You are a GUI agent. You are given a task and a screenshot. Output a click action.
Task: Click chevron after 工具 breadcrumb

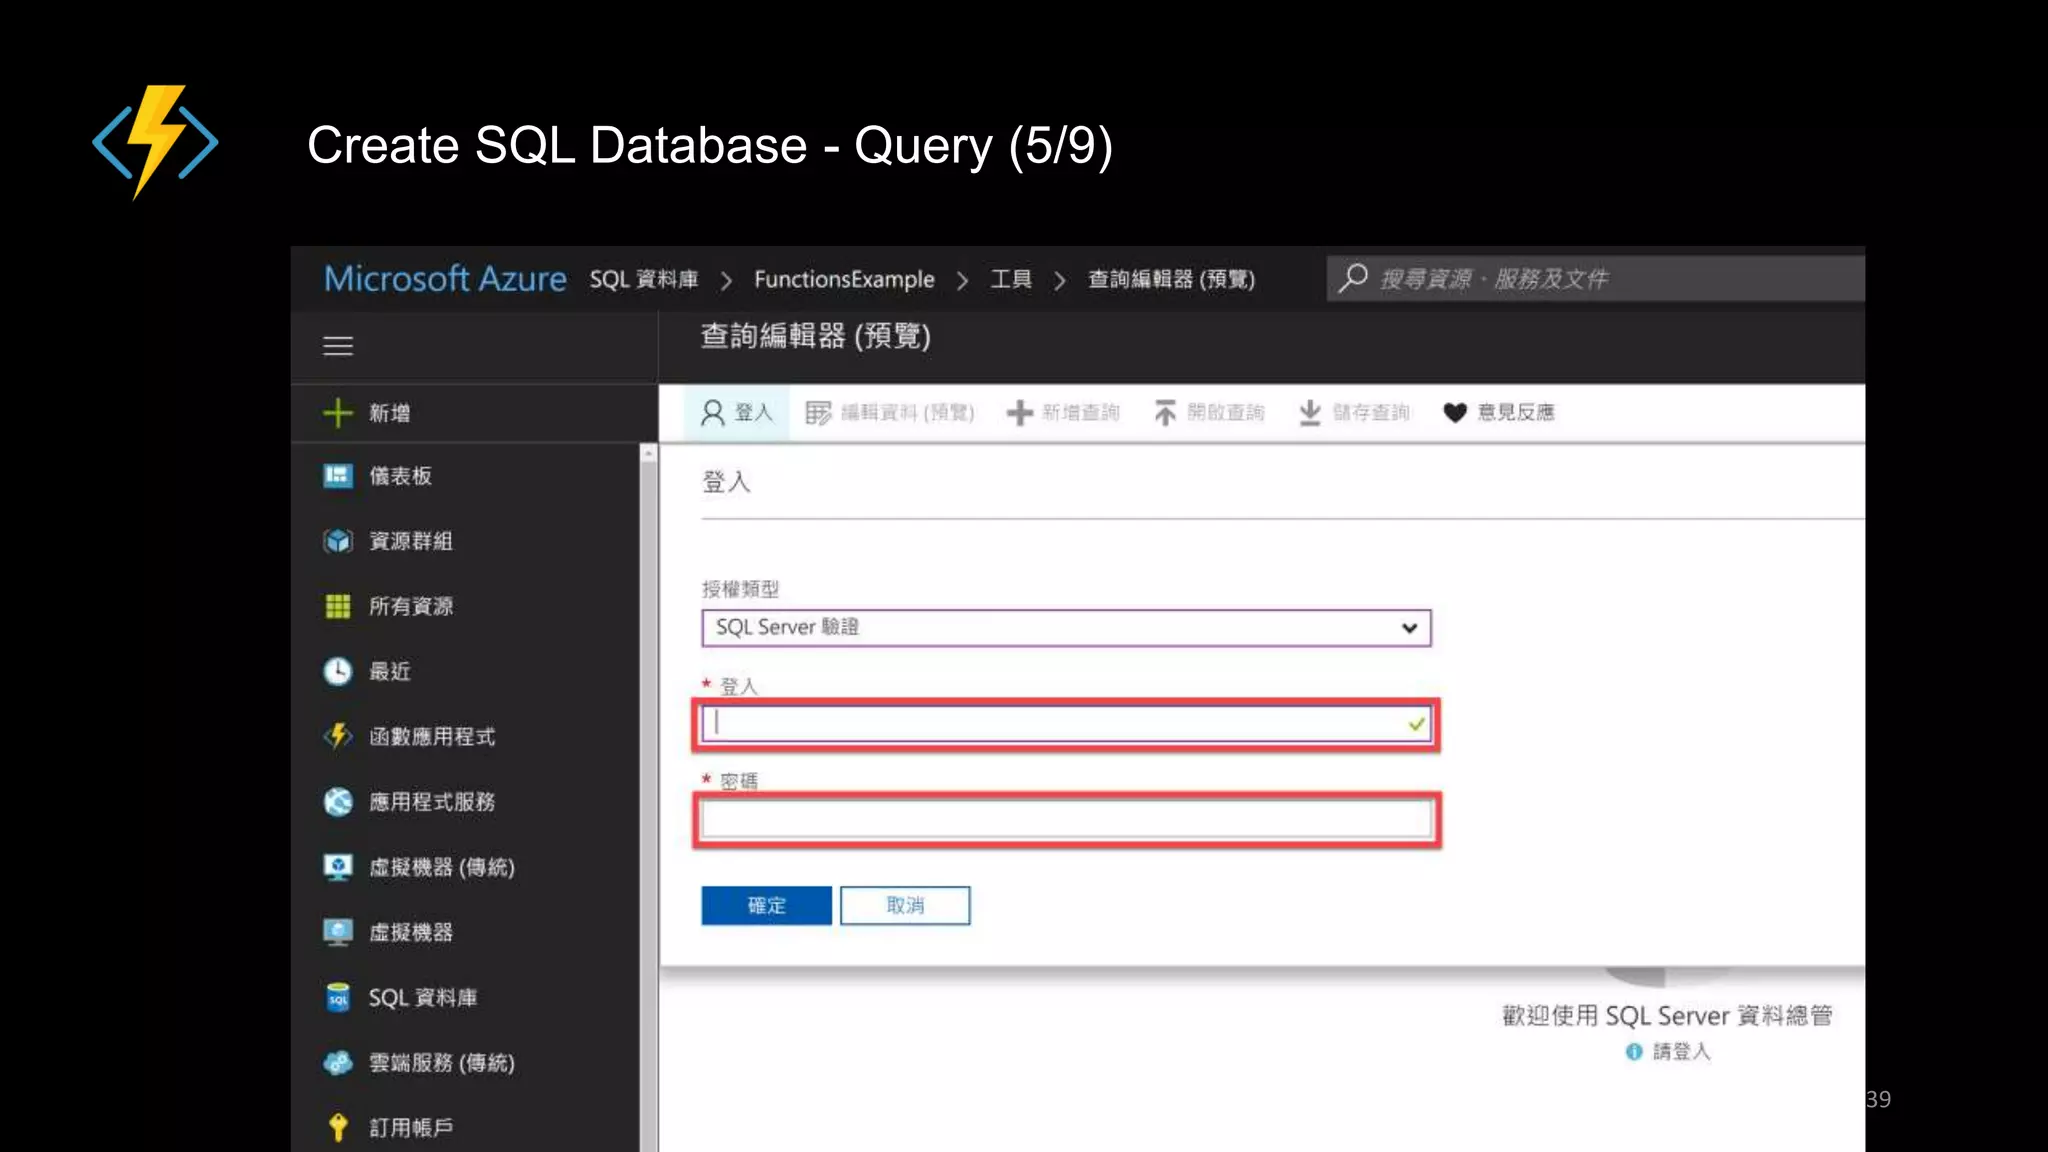point(1060,280)
